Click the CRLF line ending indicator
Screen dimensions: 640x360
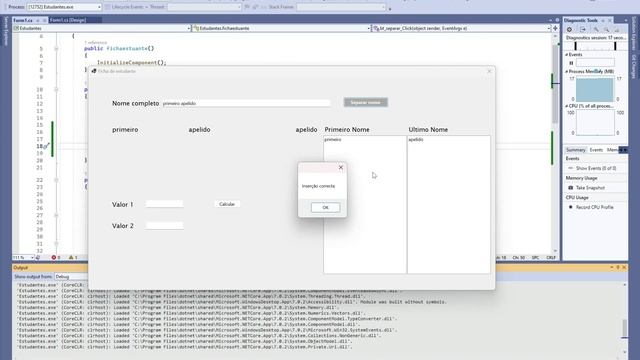(x=551, y=258)
